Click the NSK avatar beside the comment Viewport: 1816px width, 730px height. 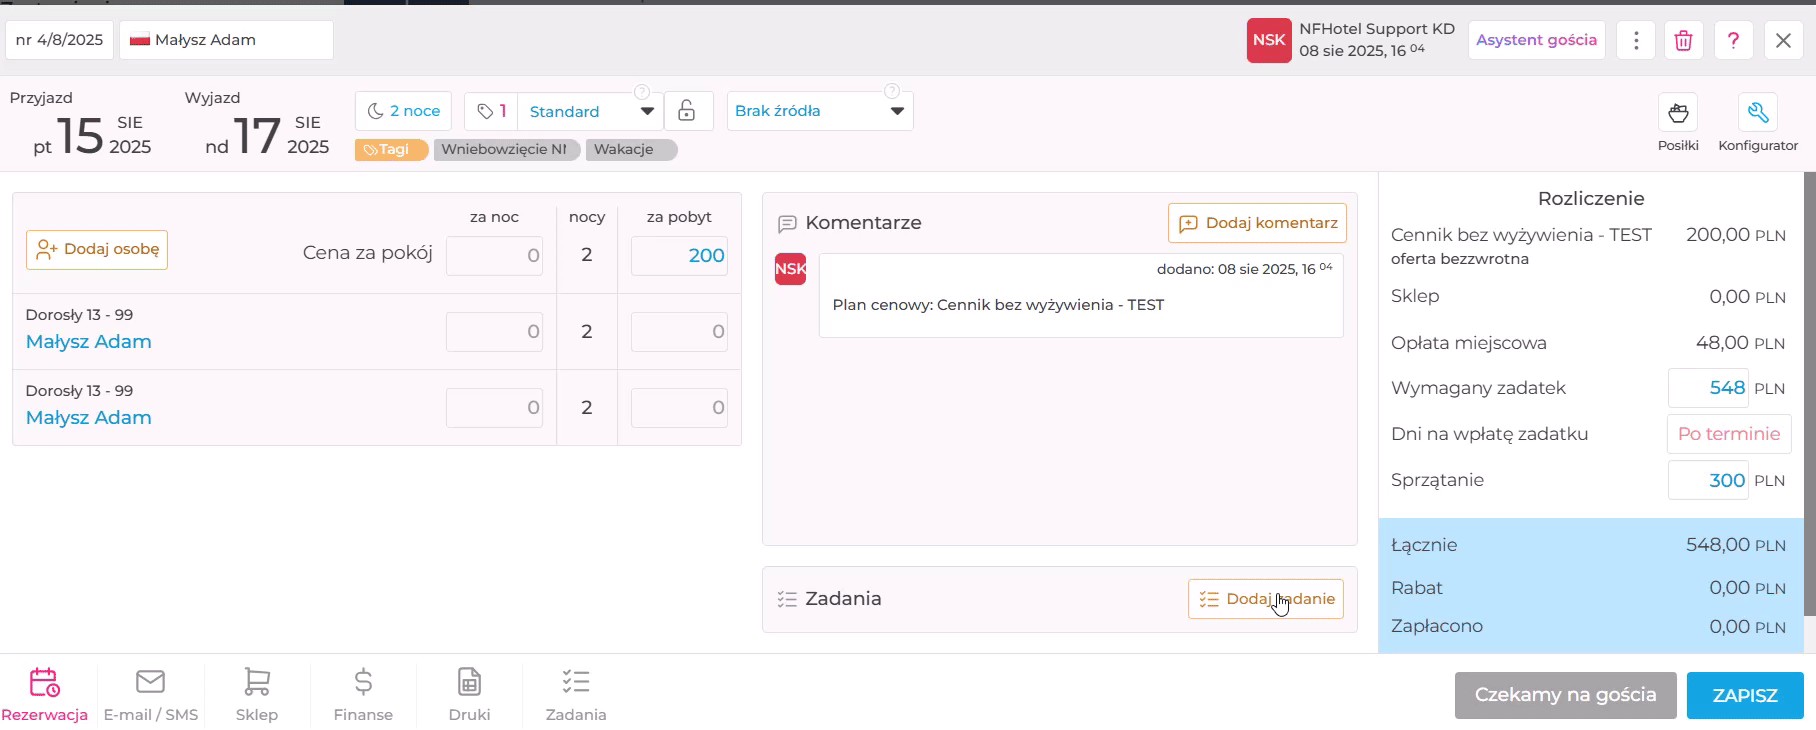click(x=791, y=269)
